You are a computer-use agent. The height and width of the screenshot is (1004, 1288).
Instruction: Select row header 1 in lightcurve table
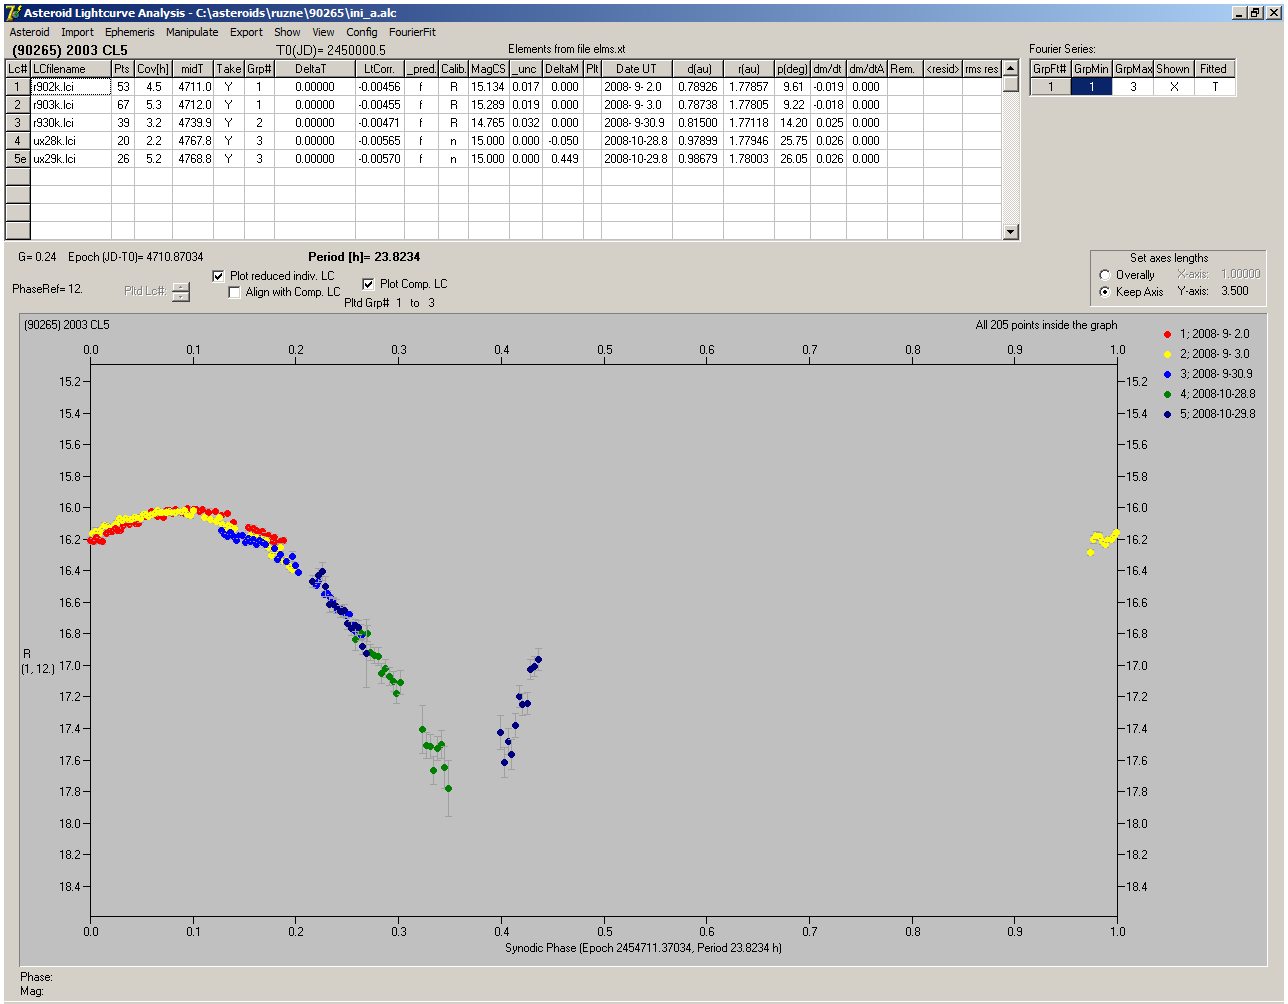pos(18,87)
